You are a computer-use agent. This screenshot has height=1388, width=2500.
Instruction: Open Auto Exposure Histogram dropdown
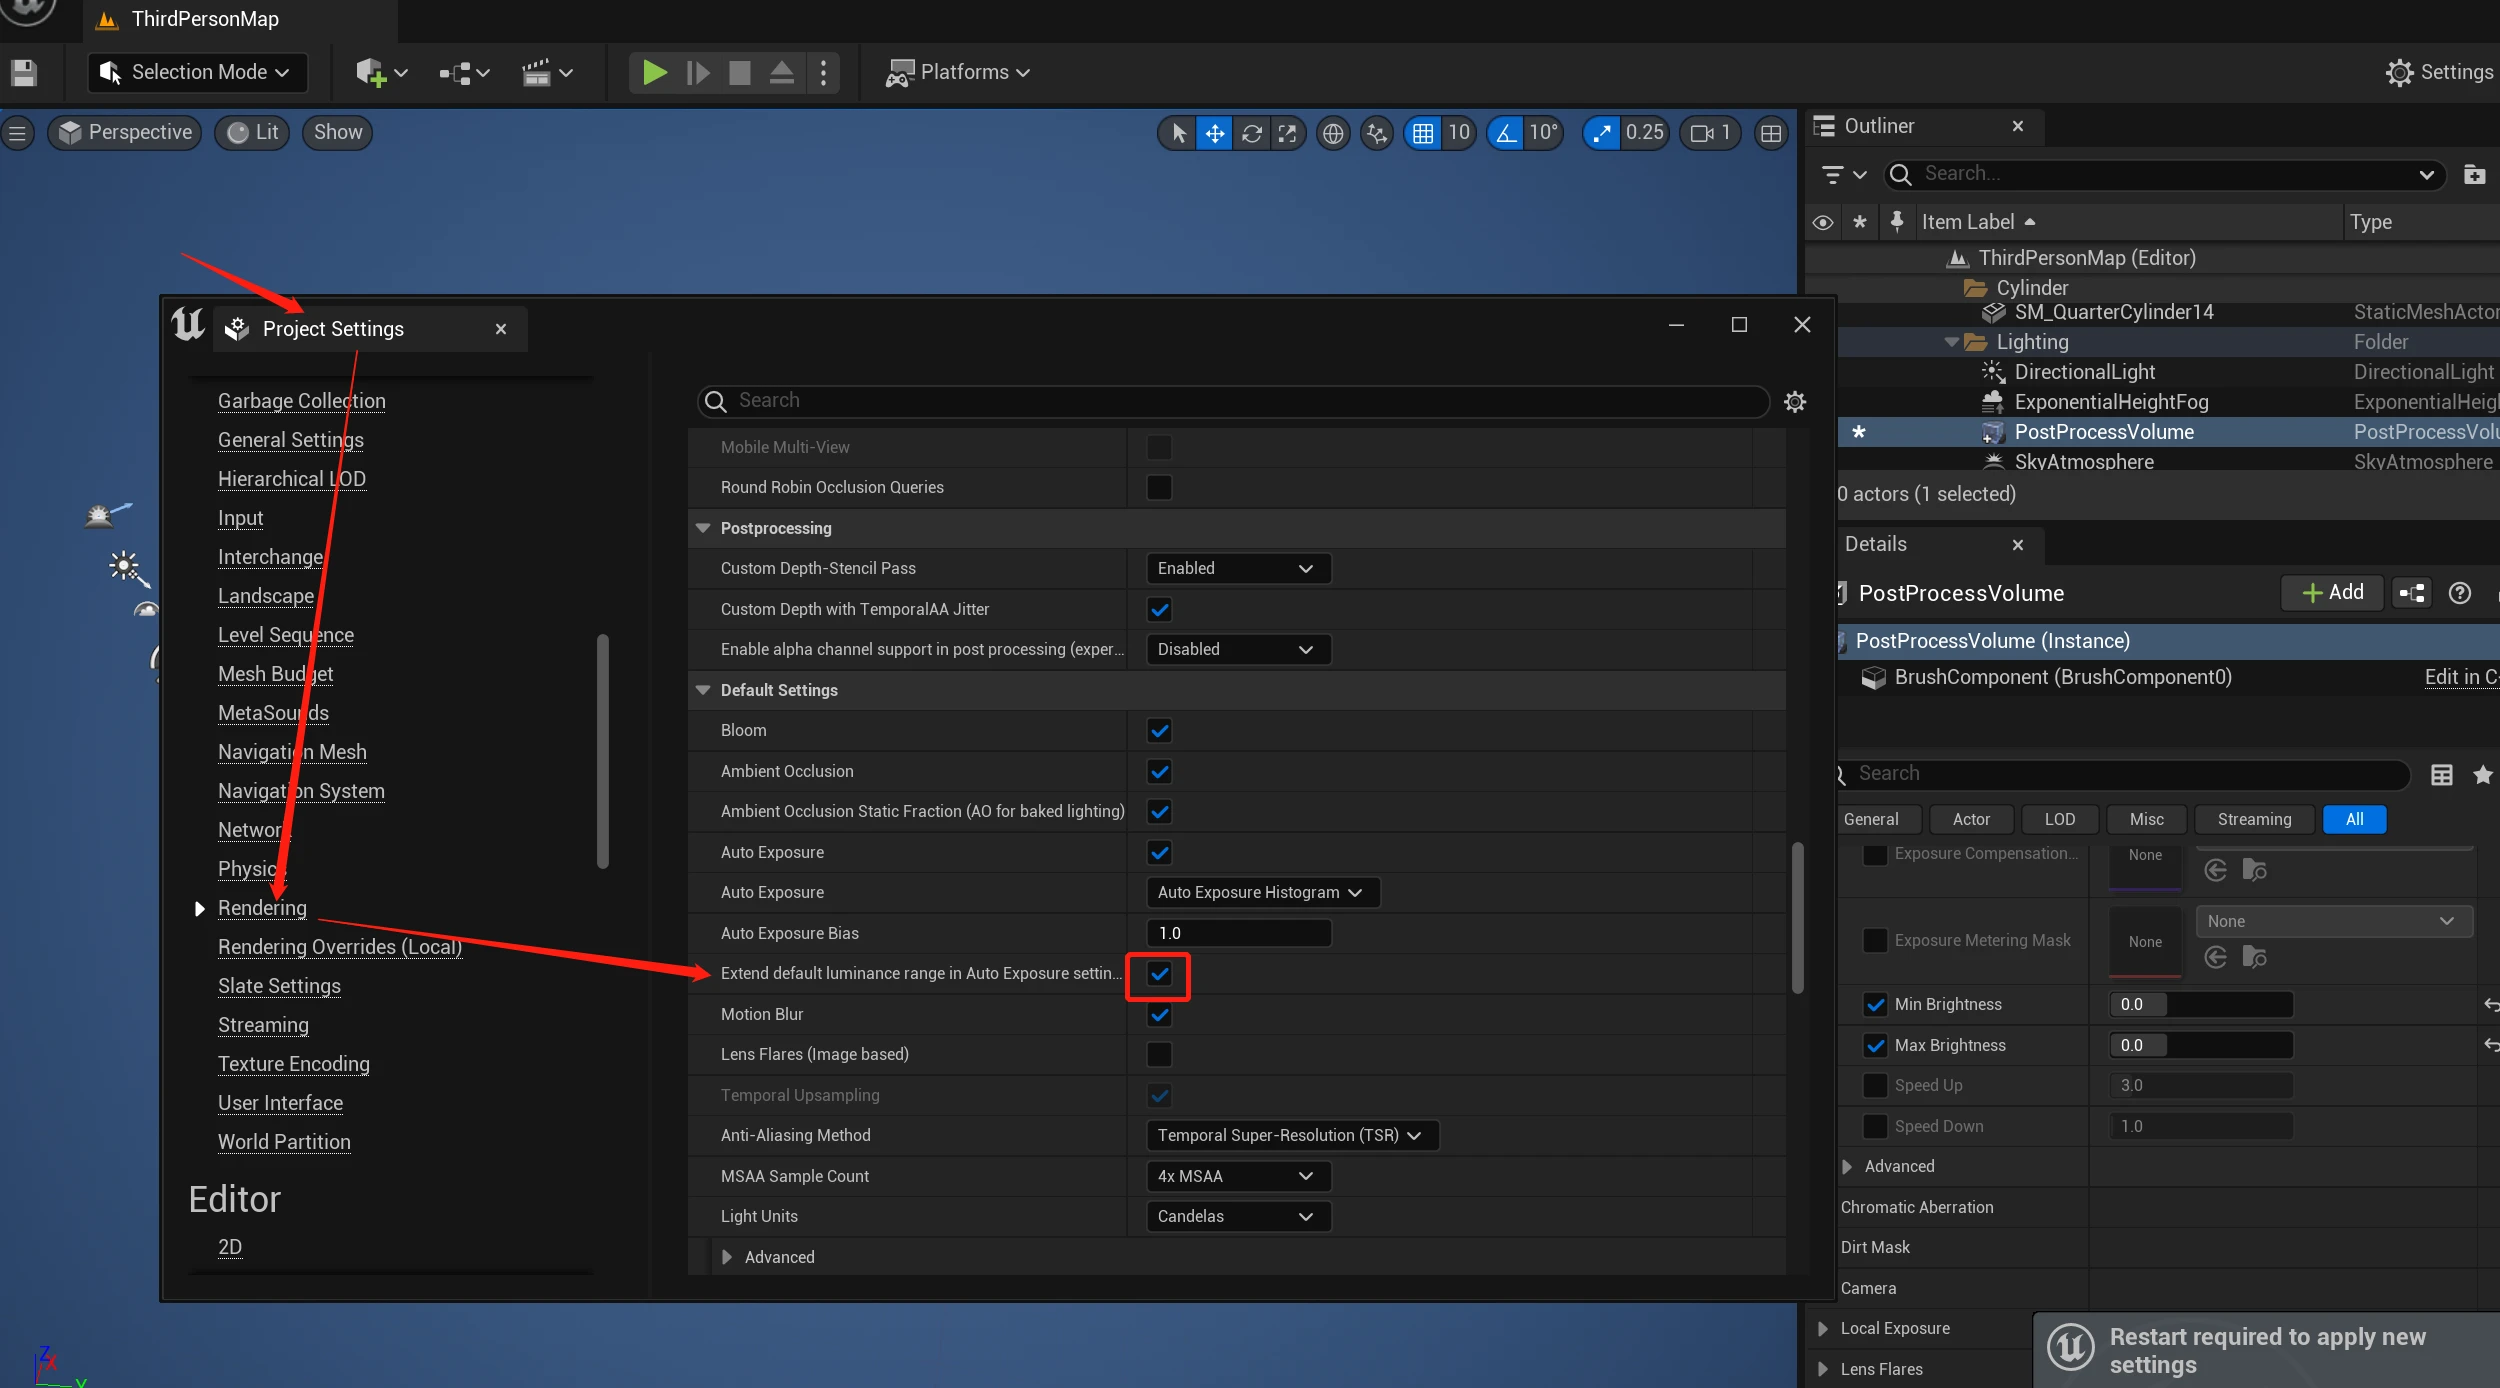[1262, 893]
